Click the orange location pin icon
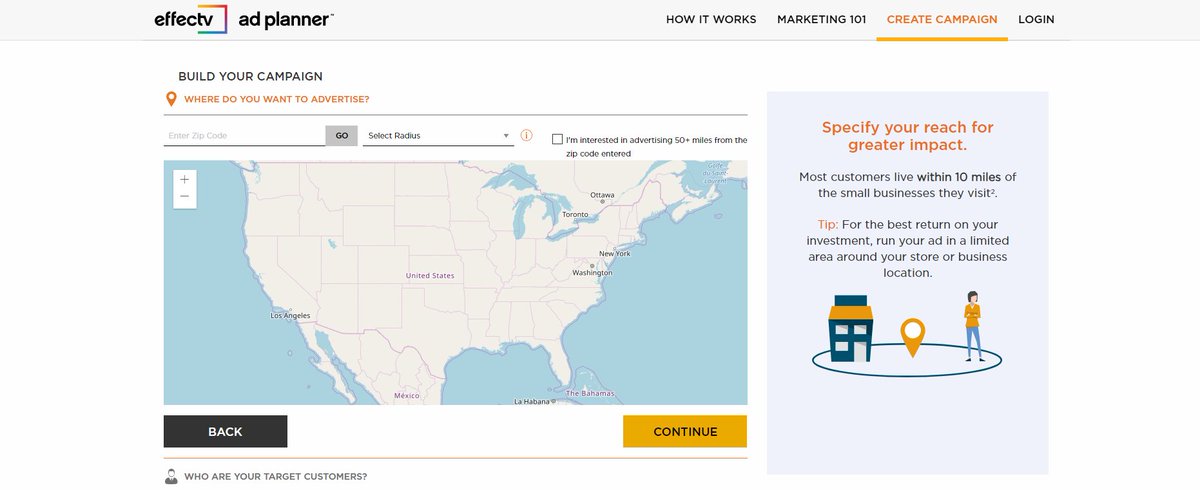This screenshot has height=490, width=1200. pos(171,99)
